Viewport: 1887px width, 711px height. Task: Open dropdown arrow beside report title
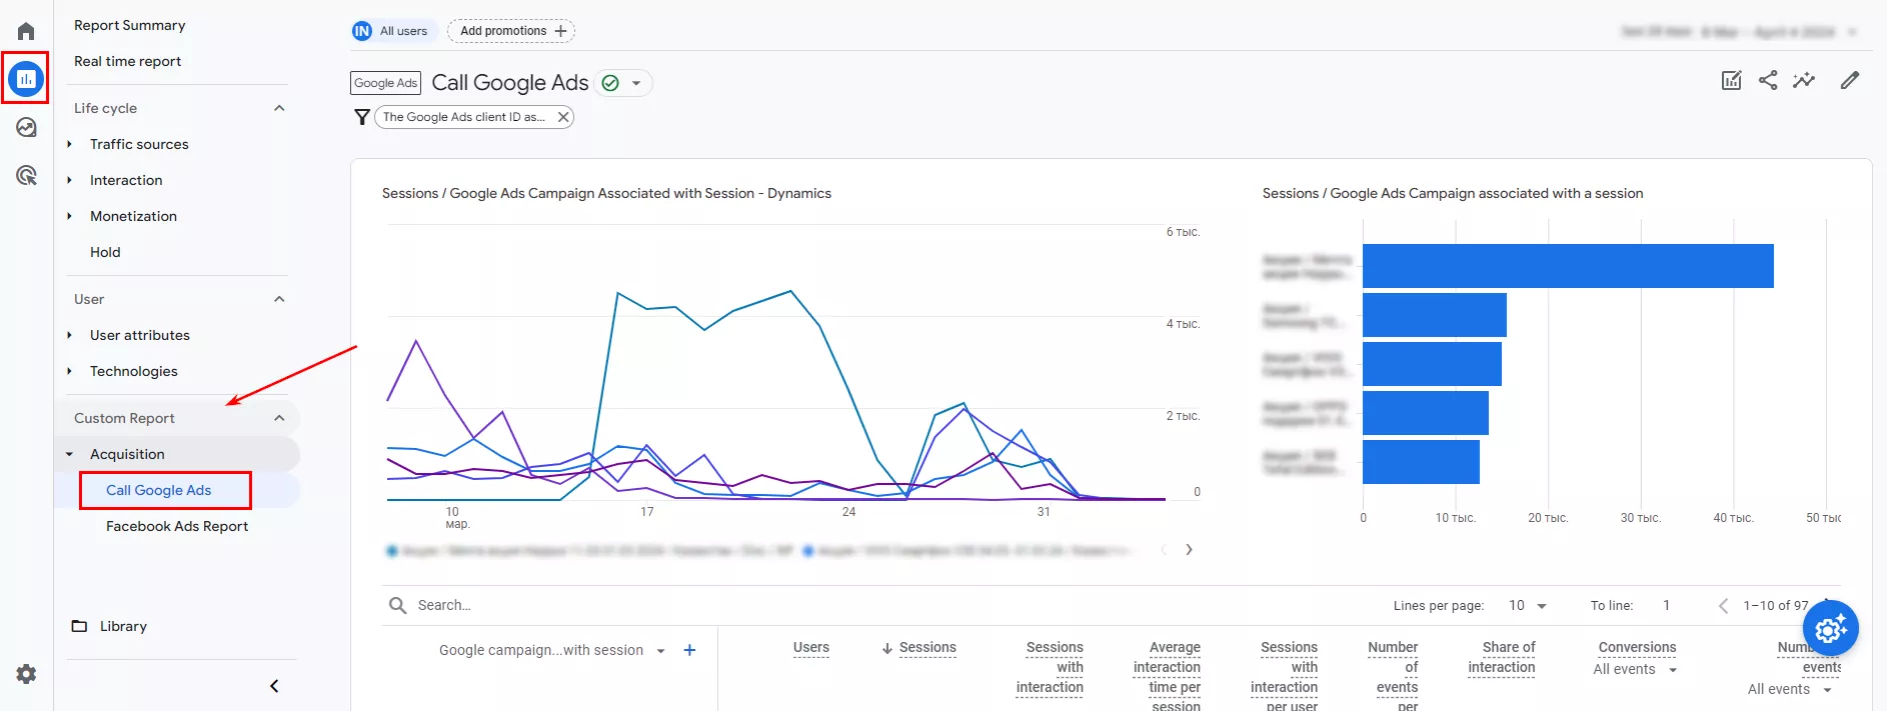[x=636, y=83]
